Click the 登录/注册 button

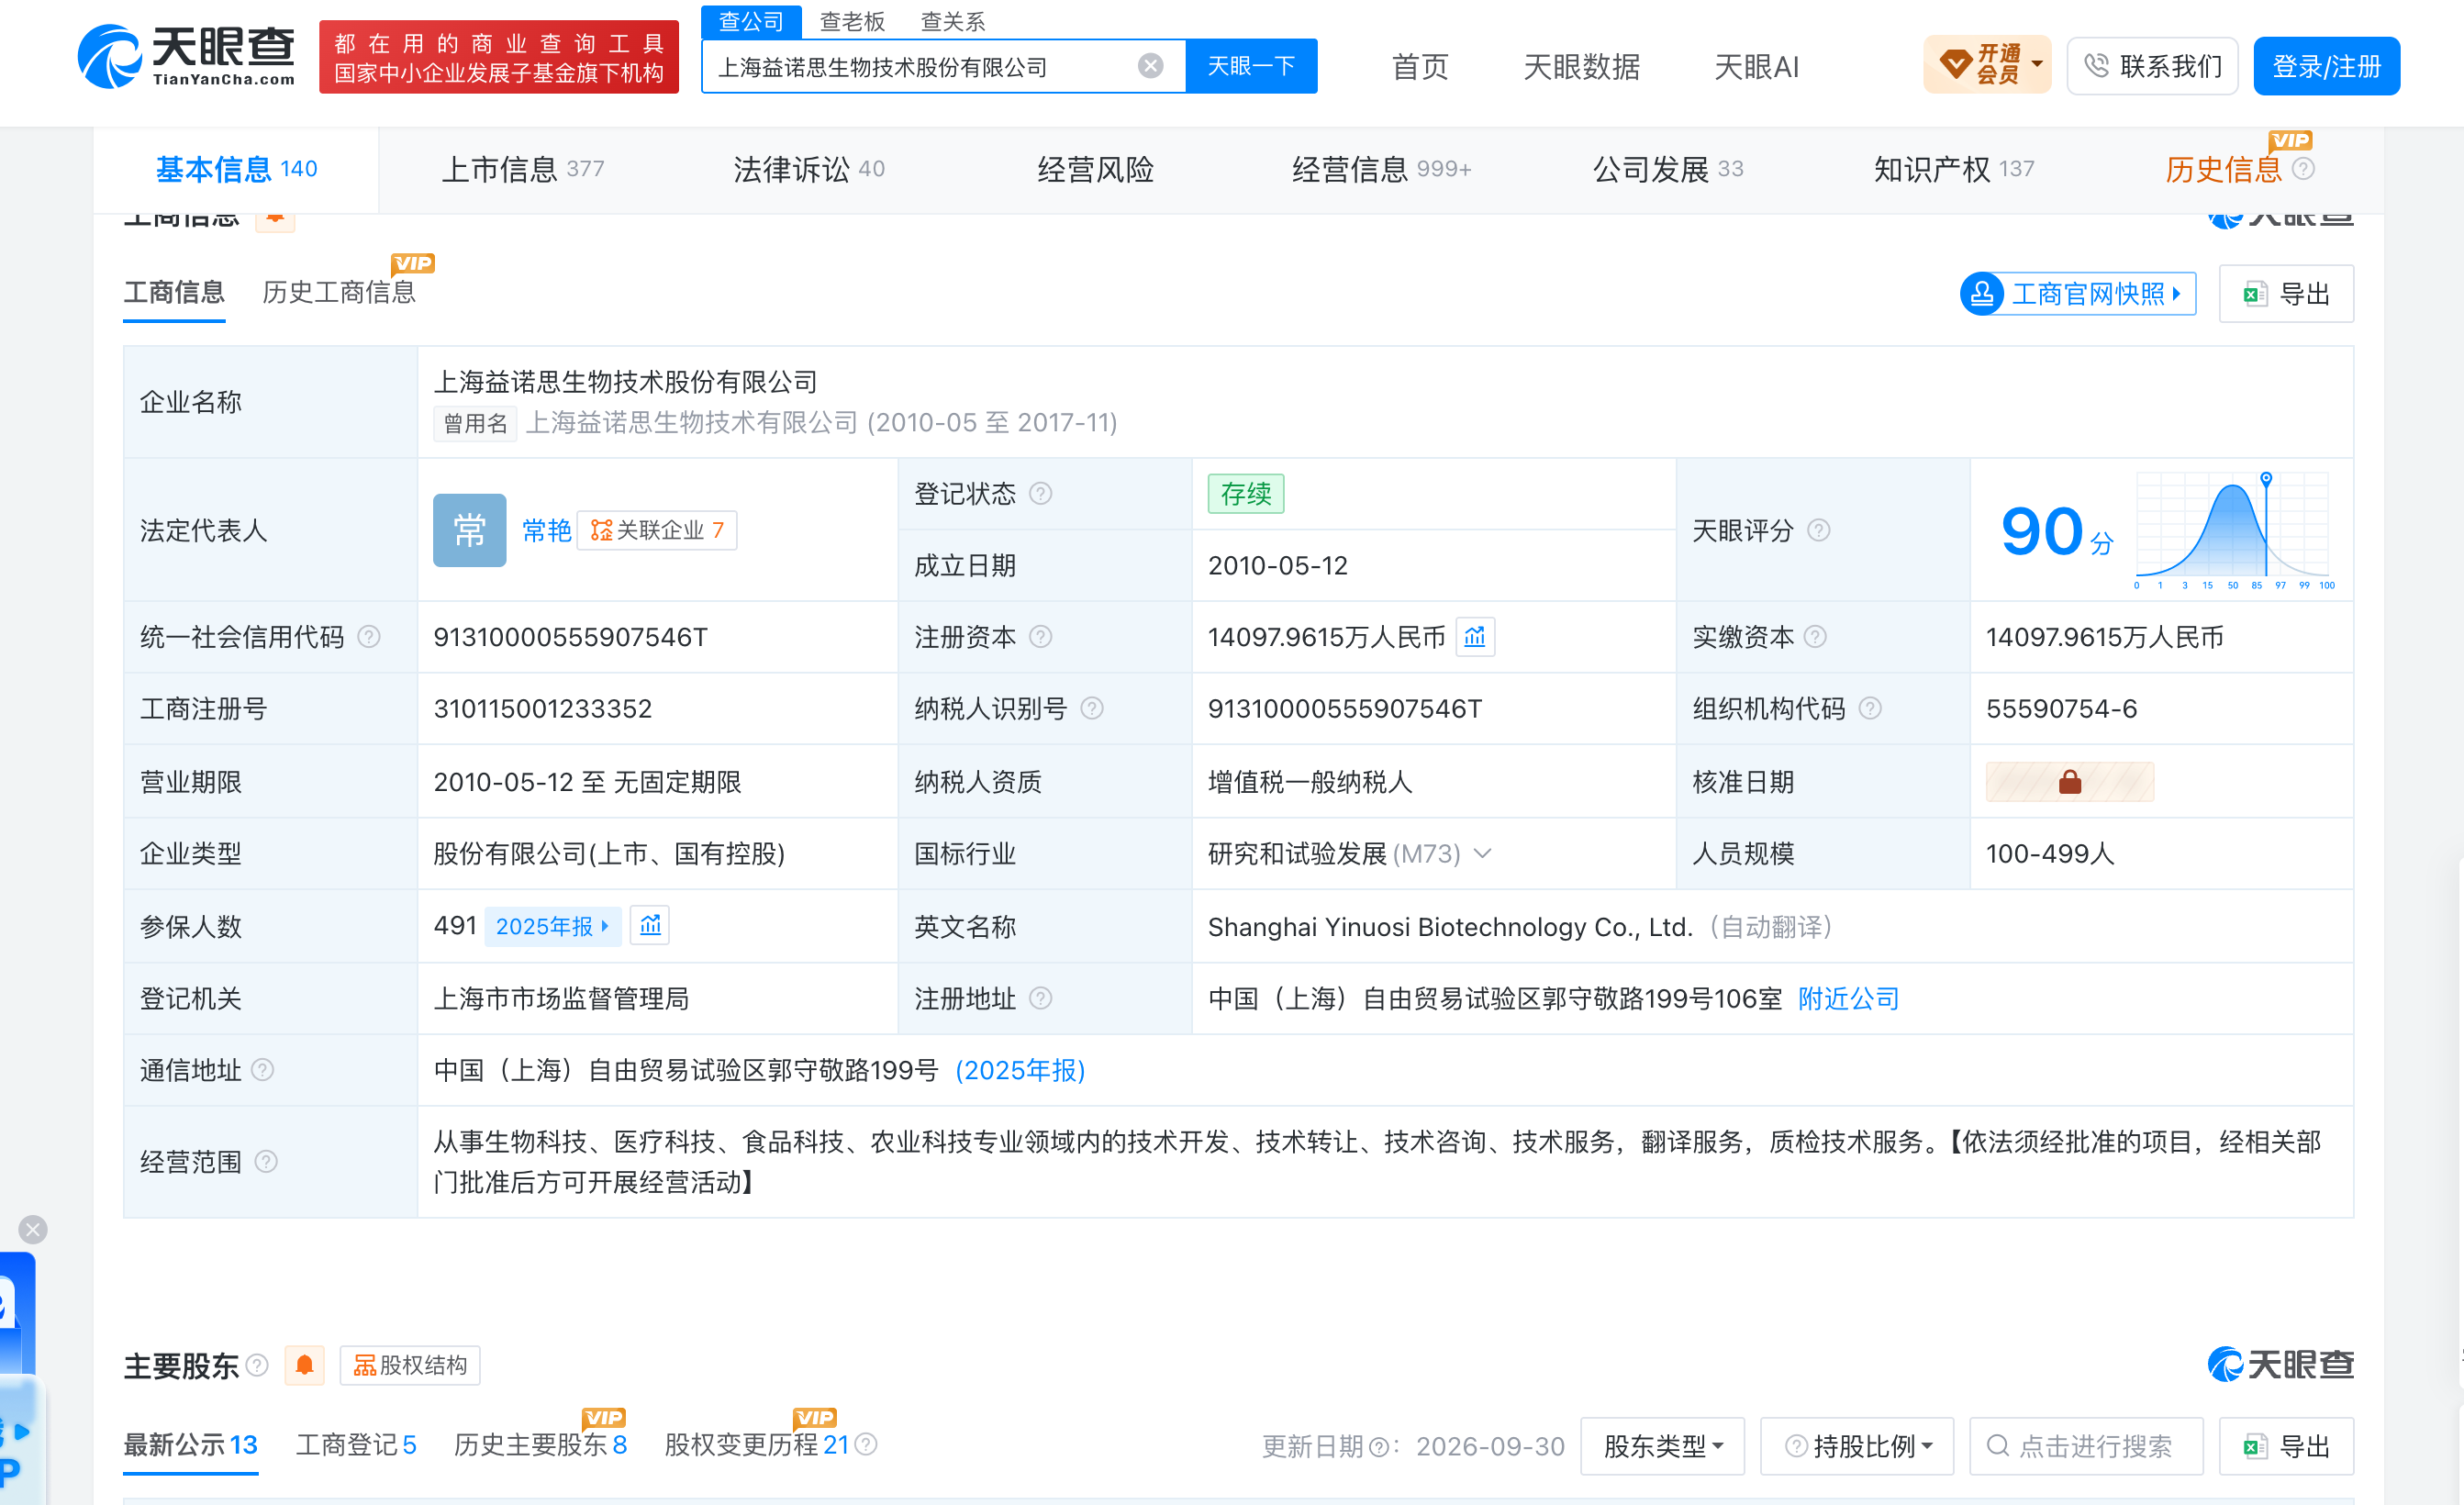pos(2326,66)
